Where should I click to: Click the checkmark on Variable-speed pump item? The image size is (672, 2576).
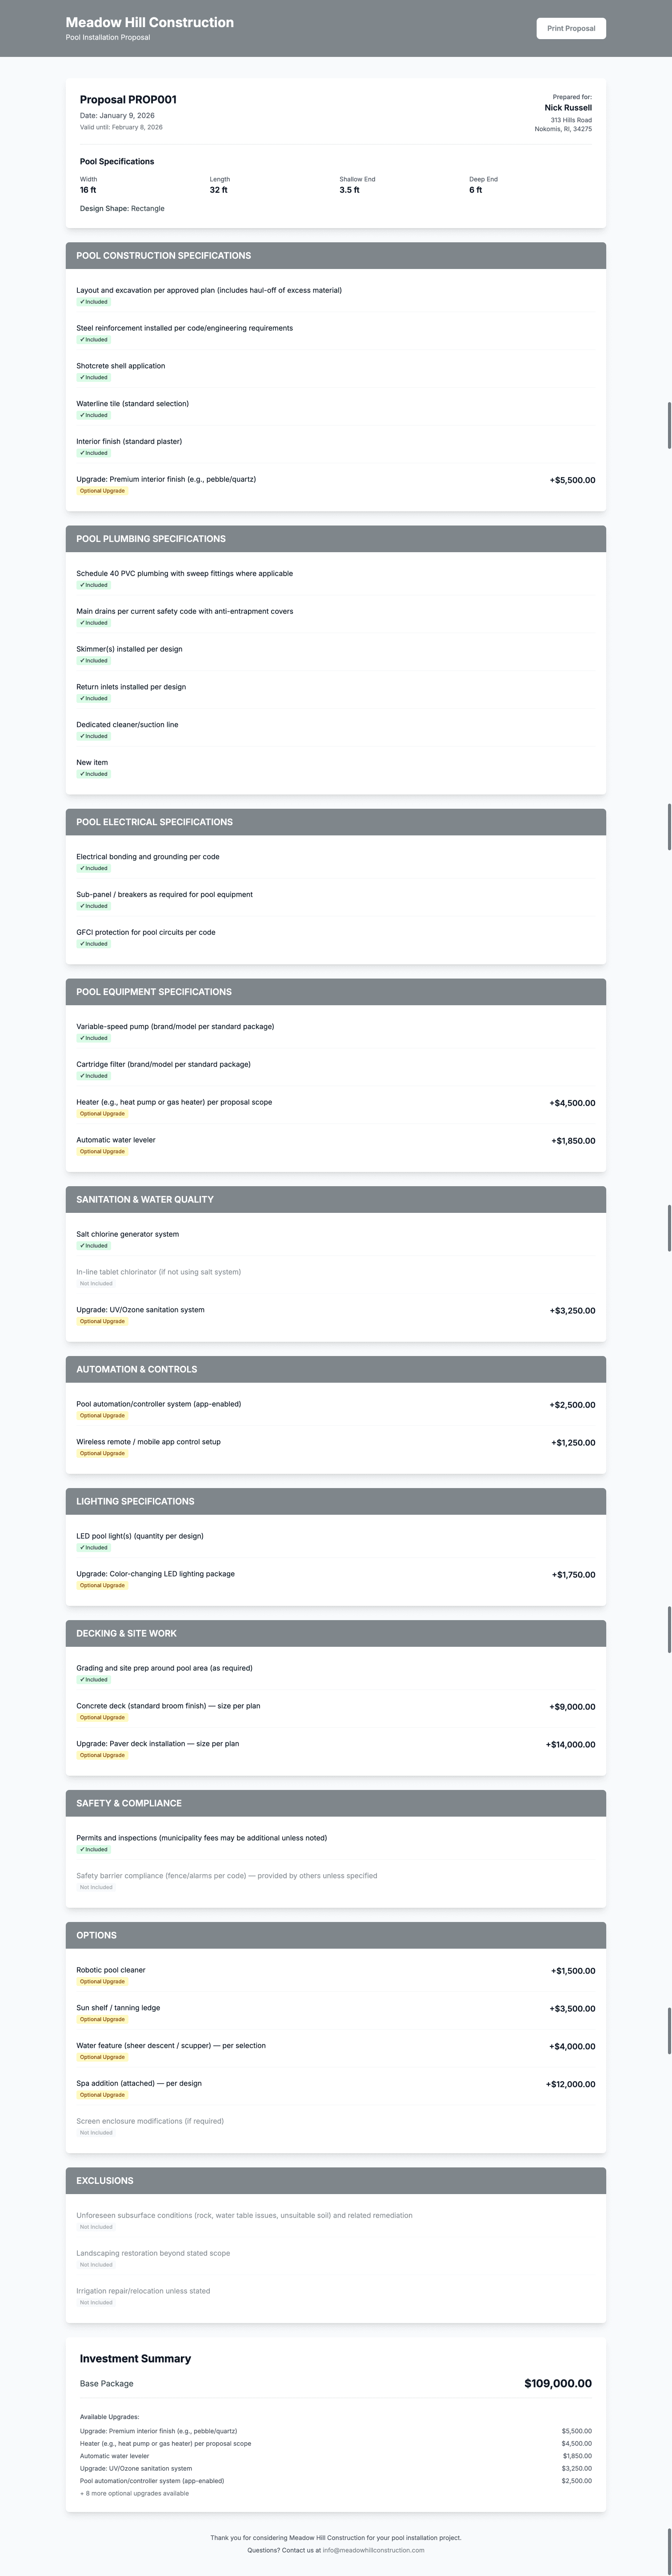pyautogui.click(x=82, y=1038)
